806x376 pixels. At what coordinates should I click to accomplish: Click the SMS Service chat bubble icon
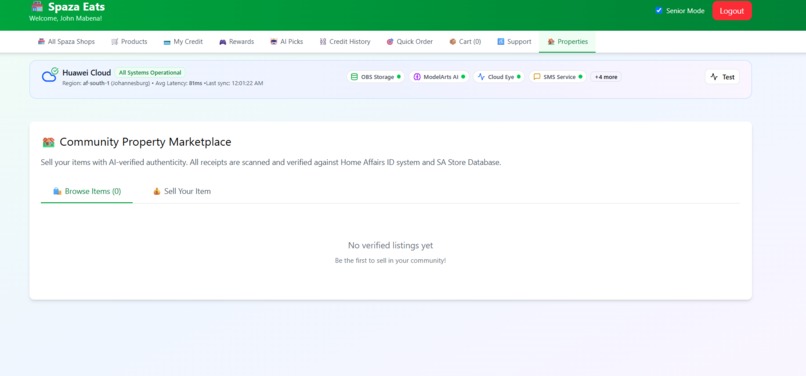tap(537, 77)
